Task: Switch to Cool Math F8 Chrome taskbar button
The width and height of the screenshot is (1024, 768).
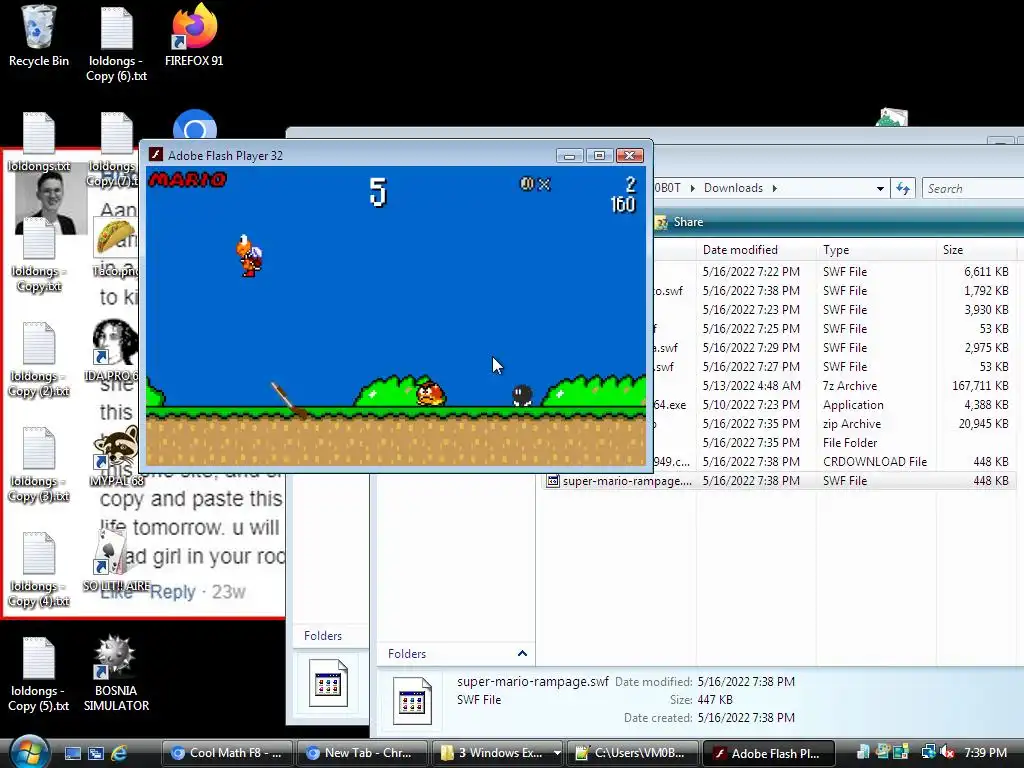Action: click(x=225, y=753)
